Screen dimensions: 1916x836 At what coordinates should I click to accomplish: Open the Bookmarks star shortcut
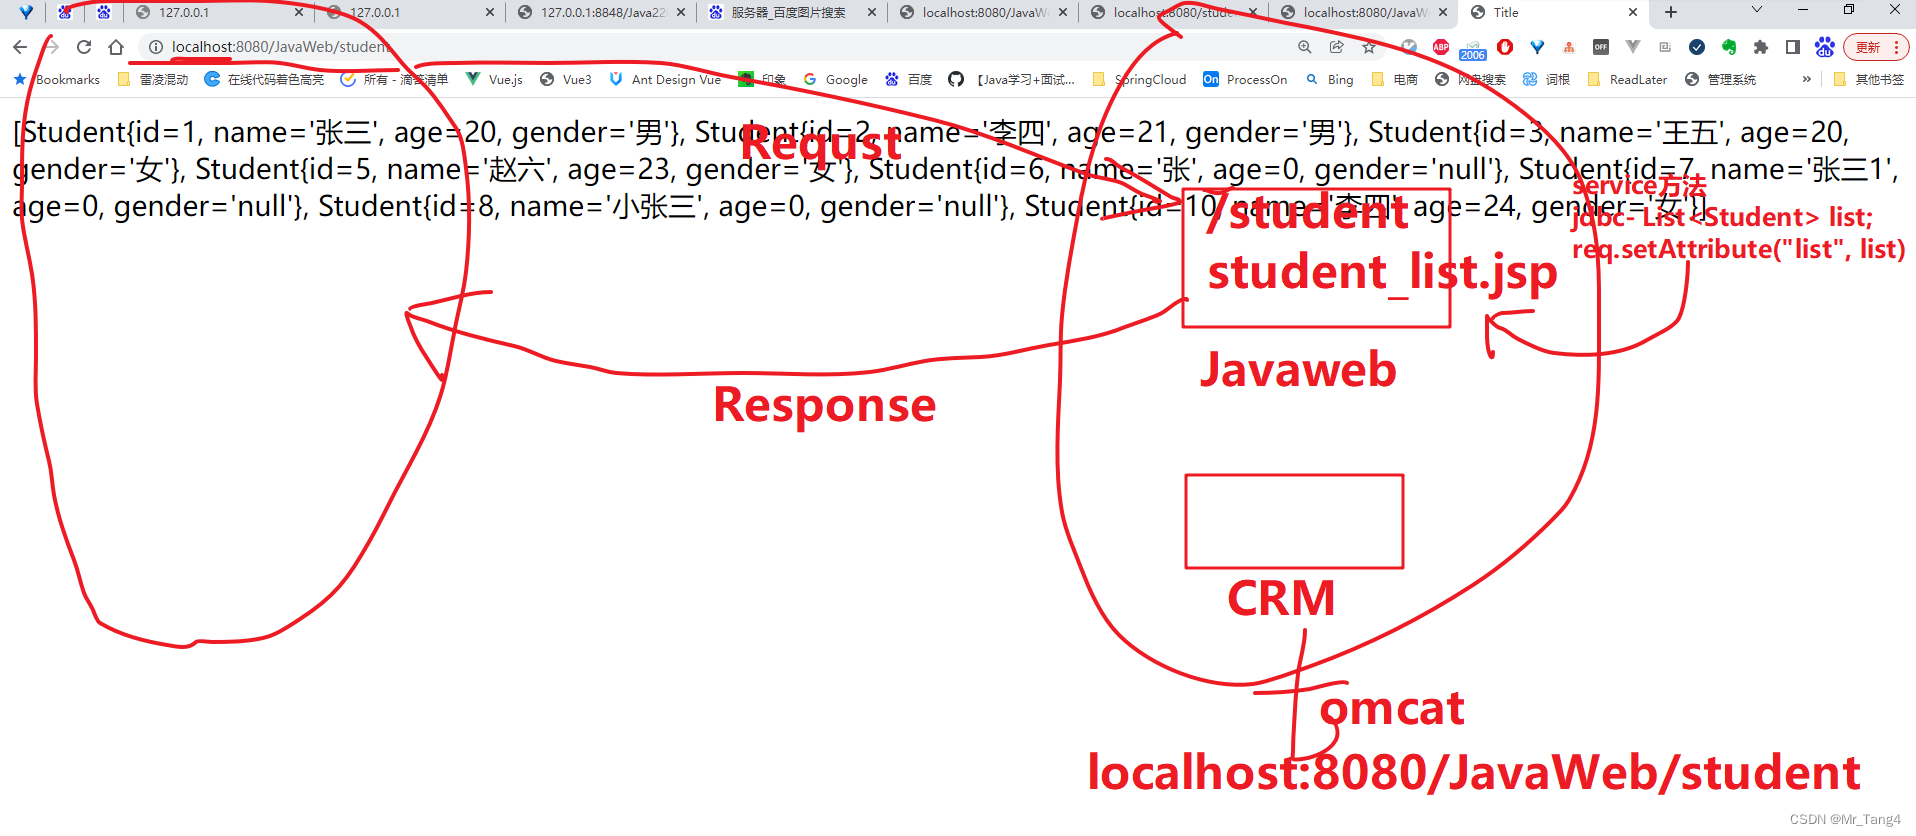tap(56, 79)
